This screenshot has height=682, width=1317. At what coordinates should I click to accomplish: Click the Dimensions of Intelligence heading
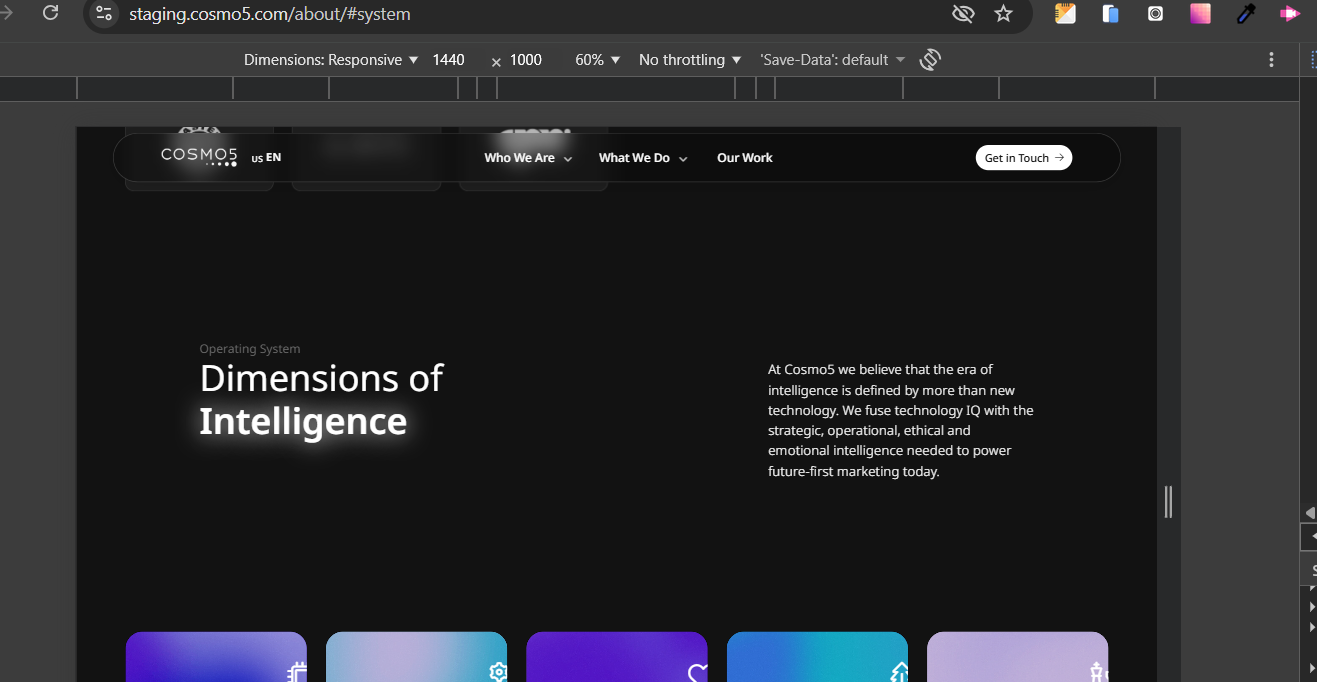click(x=321, y=400)
